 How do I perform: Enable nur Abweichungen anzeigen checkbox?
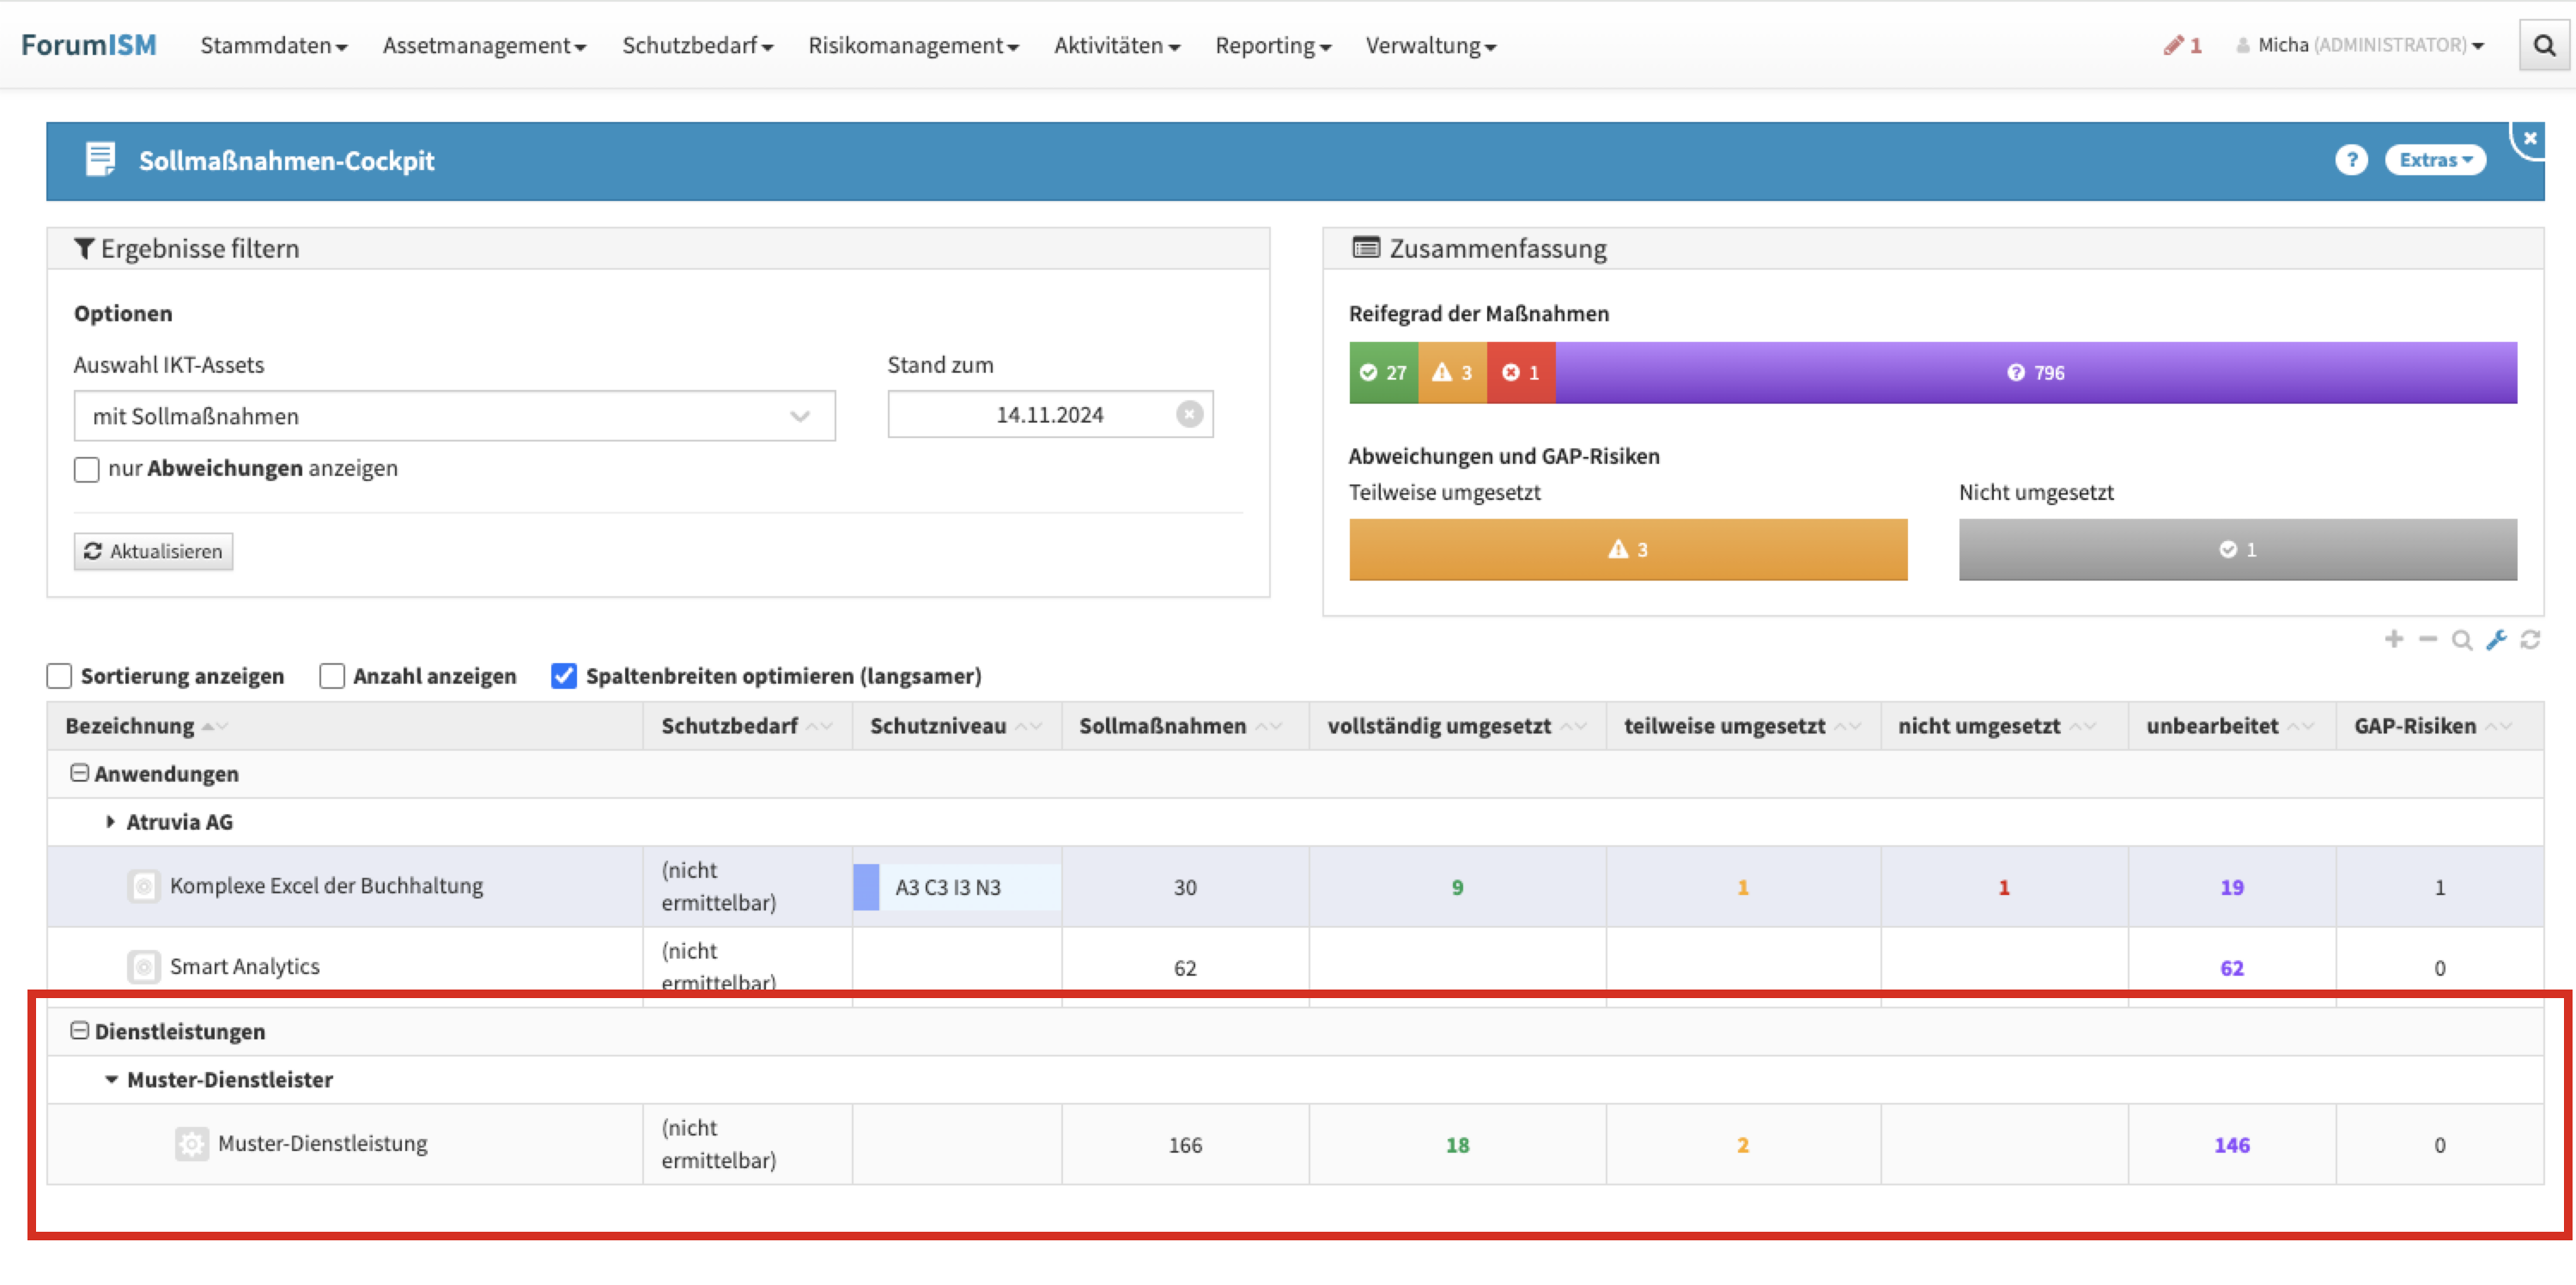87,470
